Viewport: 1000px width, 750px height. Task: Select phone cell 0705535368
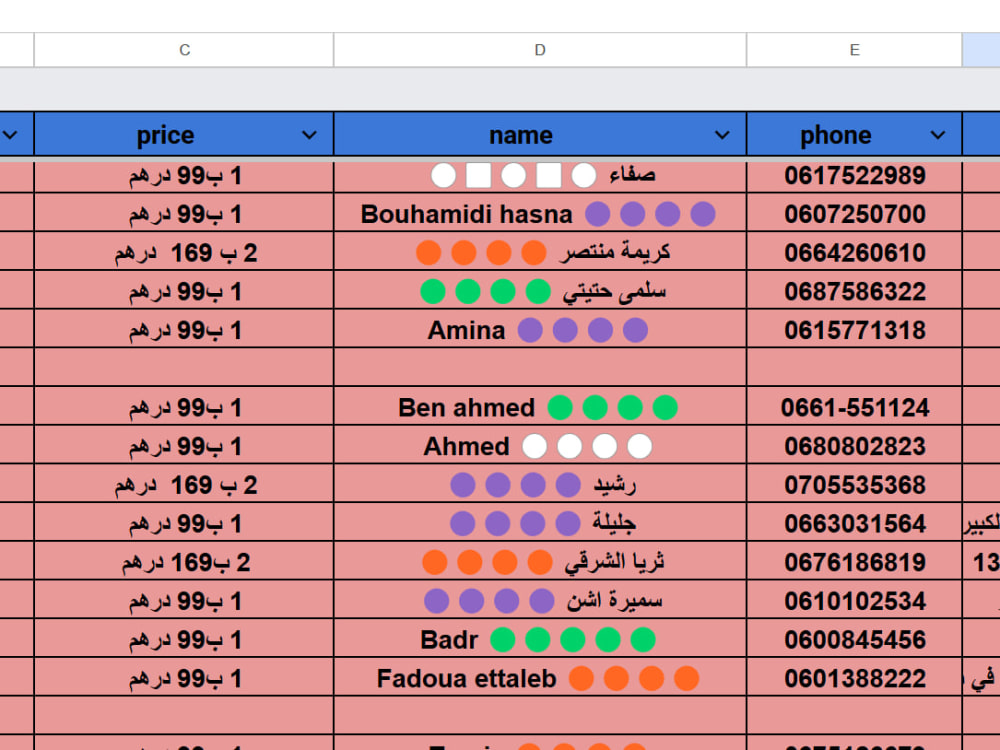(855, 485)
